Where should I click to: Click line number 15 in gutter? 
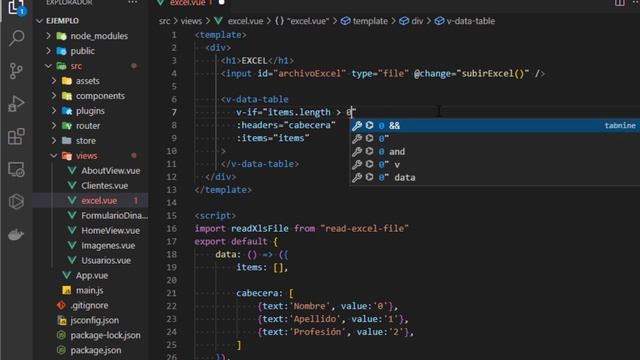tap(171, 216)
